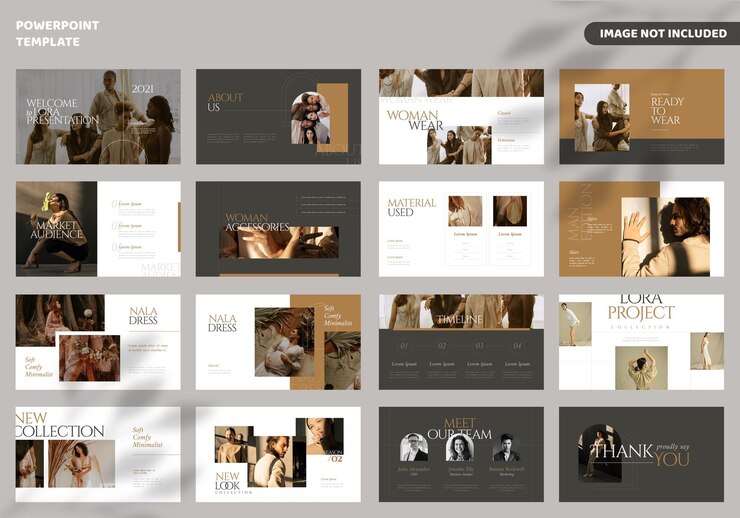Click the 'POWERPOINT TEMPLATE' heading text

point(58,33)
